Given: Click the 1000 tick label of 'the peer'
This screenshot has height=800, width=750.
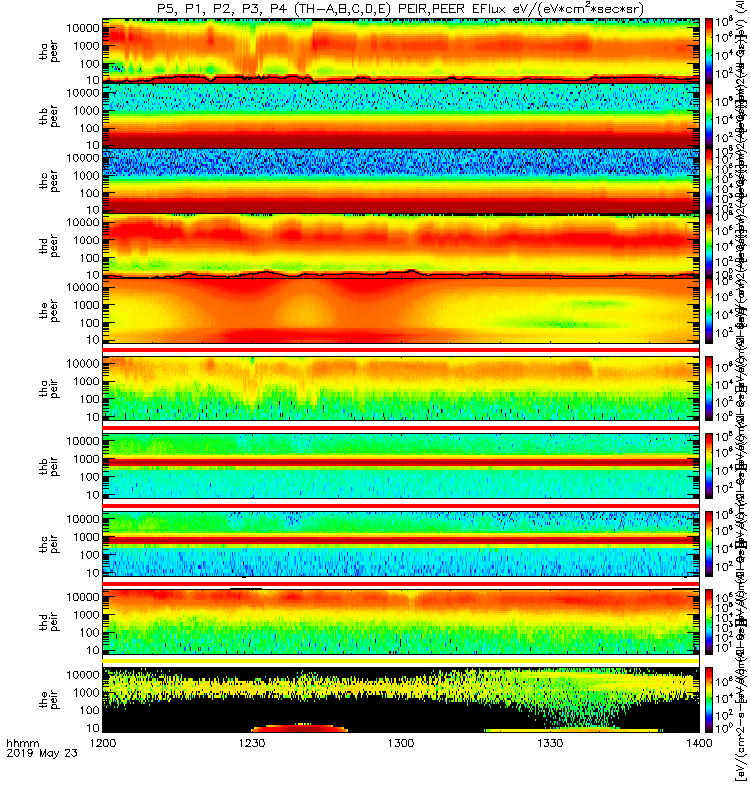Looking at the screenshot, I should (86, 305).
